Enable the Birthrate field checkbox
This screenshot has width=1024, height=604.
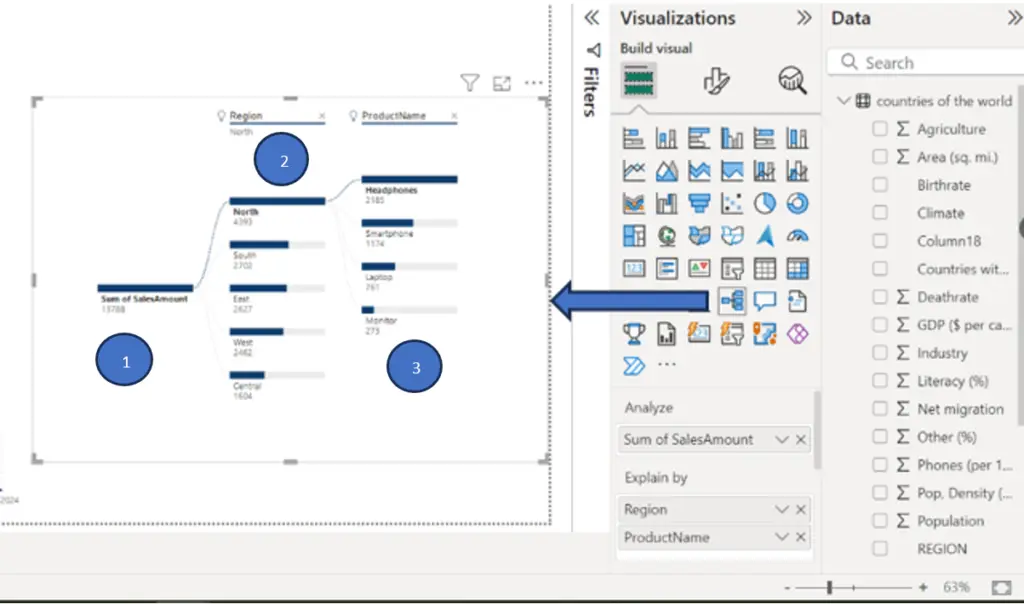pyautogui.click(x=880, y=185)
